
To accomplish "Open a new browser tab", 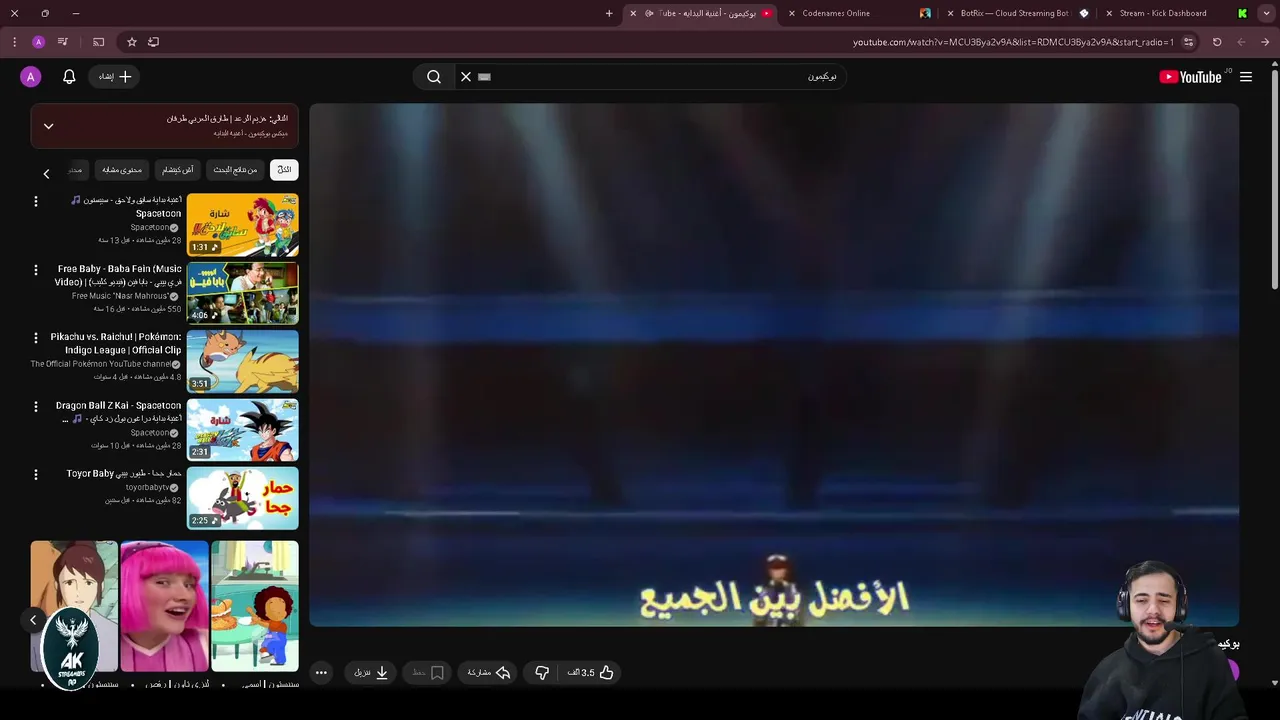I will (609, 14).
